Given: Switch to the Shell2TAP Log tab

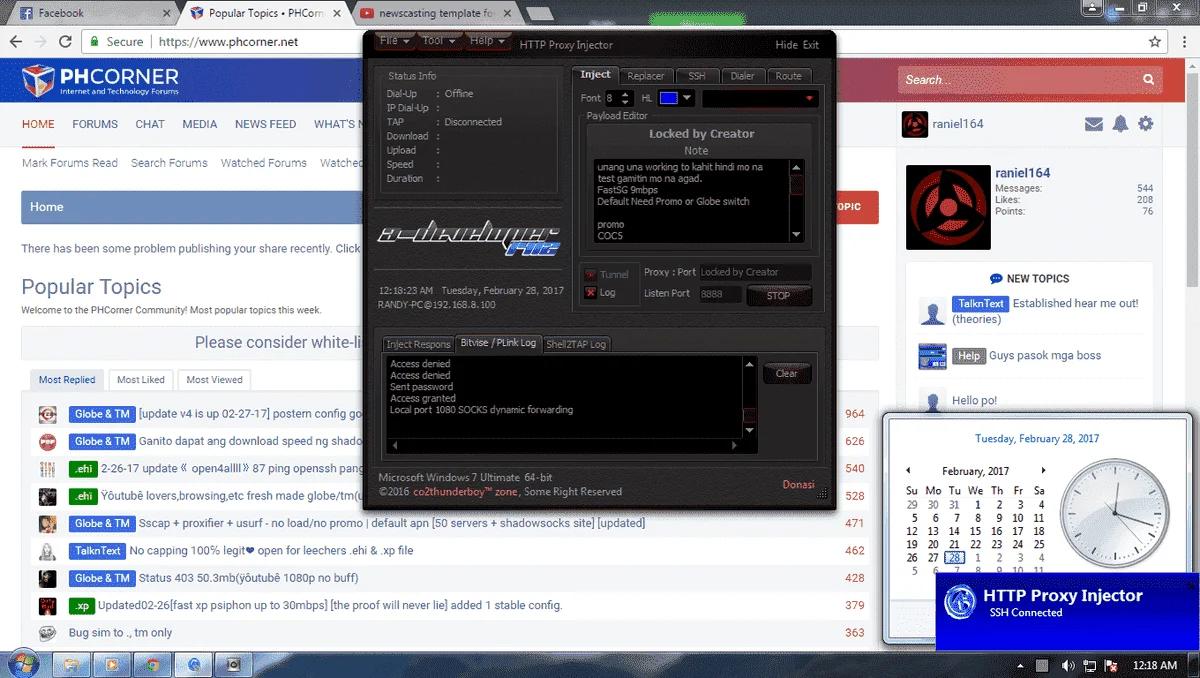Looking at the screenshot, I should click(x=576, y=344).
